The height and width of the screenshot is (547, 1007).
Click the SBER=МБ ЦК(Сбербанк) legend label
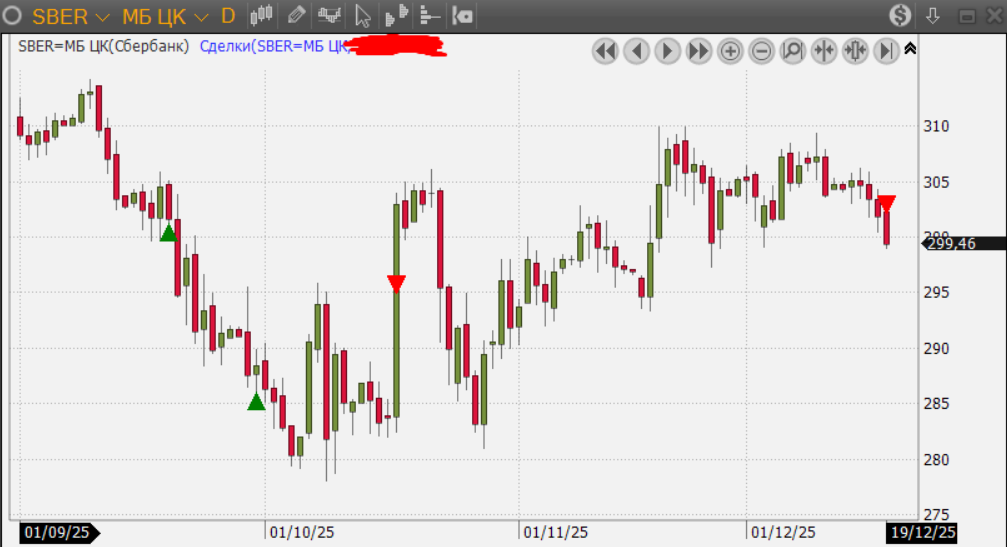pyautogui.click(x=103, y=46)
